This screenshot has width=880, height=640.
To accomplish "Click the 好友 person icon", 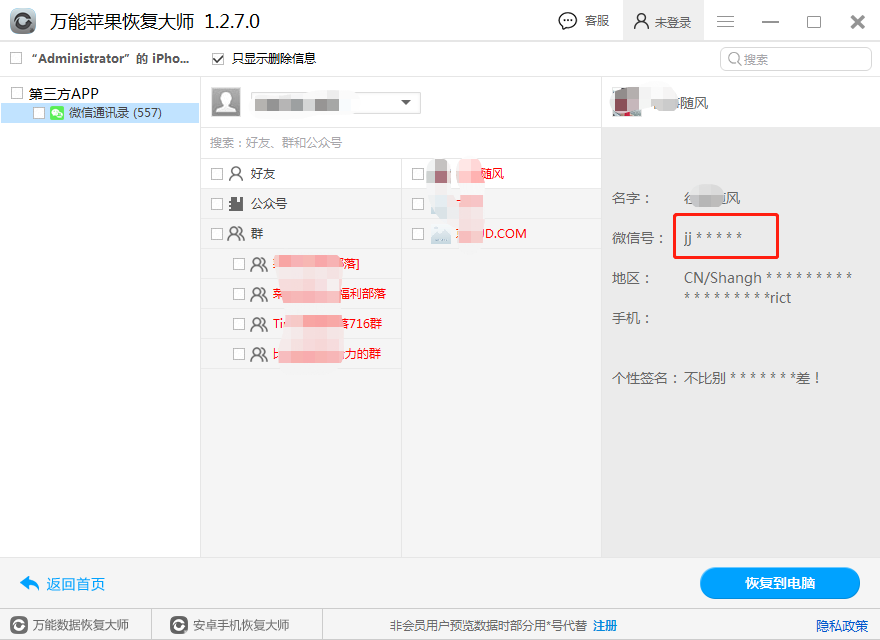I will pos(236,173).
